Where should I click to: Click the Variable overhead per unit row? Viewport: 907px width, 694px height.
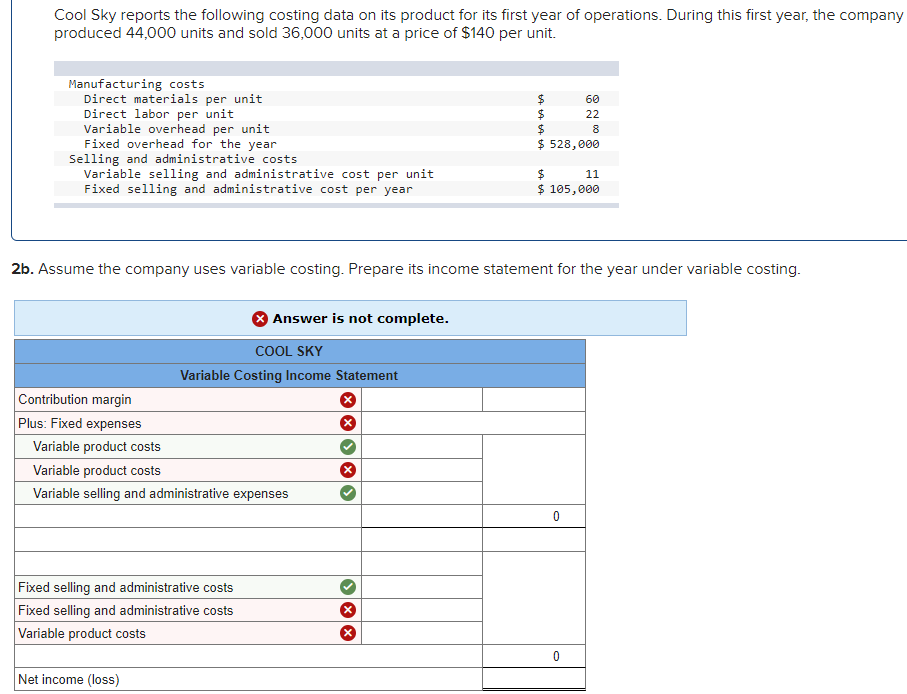(x=336, y=129)
